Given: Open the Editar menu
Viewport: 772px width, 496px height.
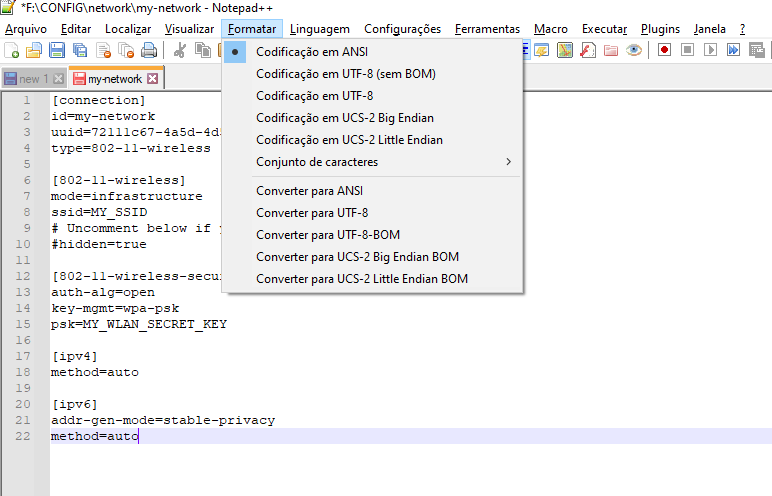Looking at the screenshot, I should click(x=76, y=29).
